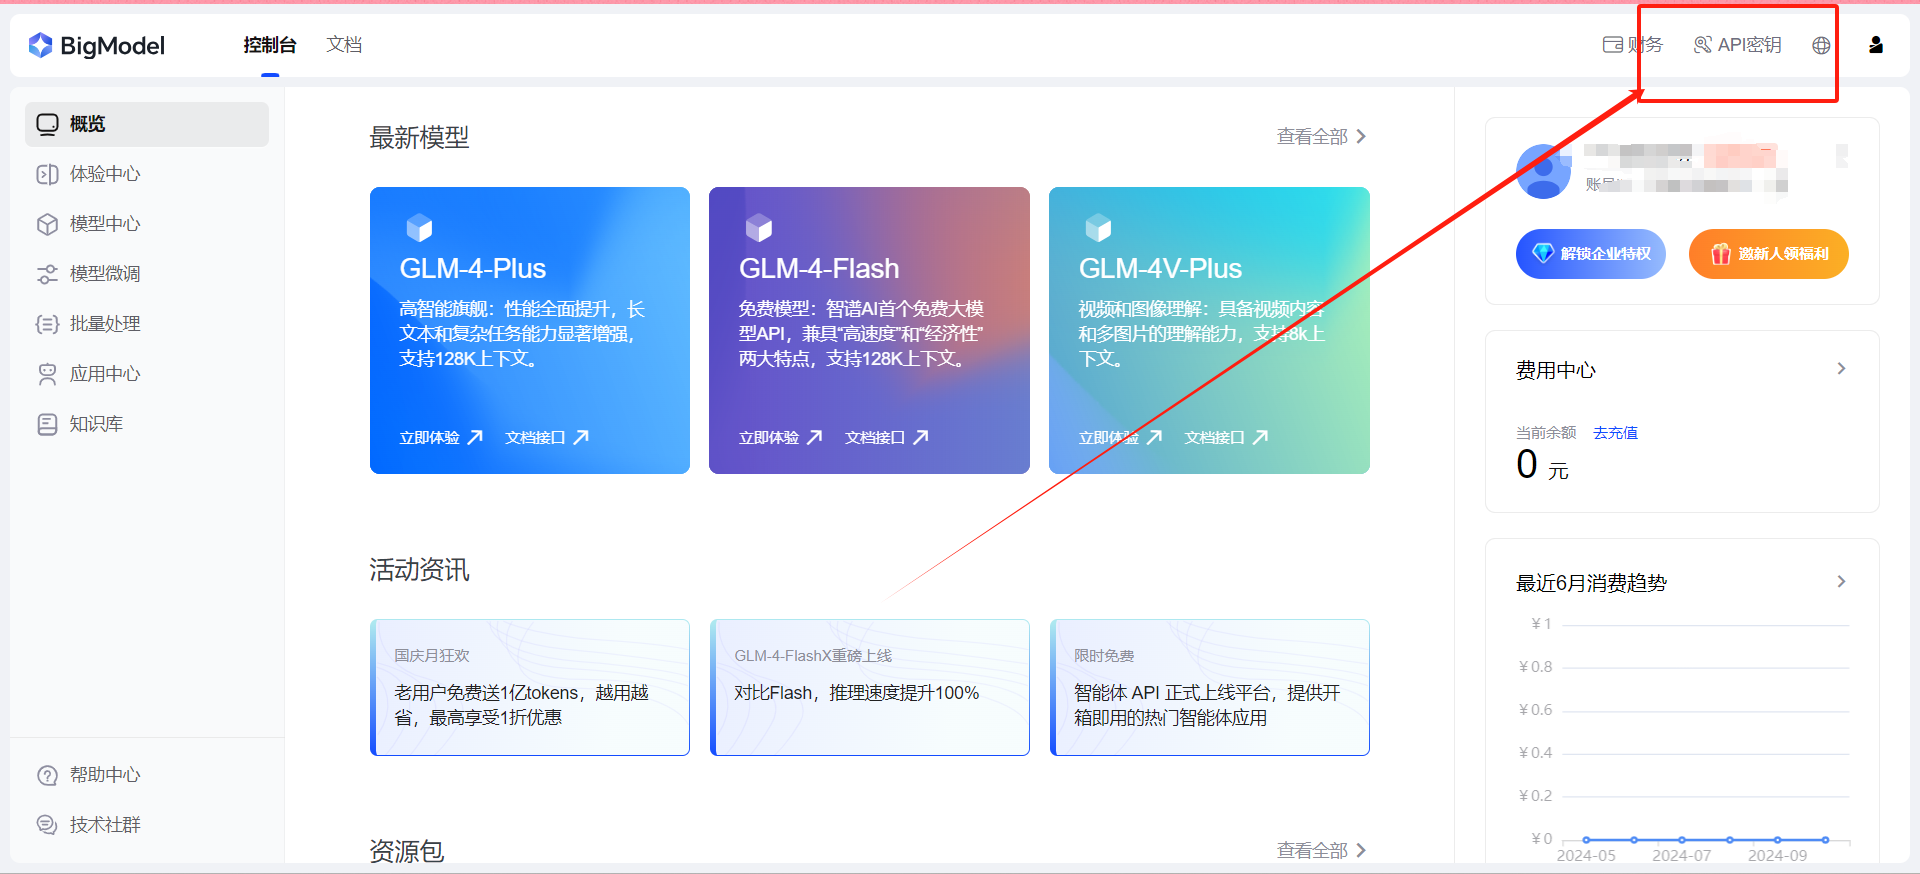Click the GLM-4V-Plus title
The width and height of the screenshot is (1920, 874).
pyautogui.click(x=1160, y=269)
